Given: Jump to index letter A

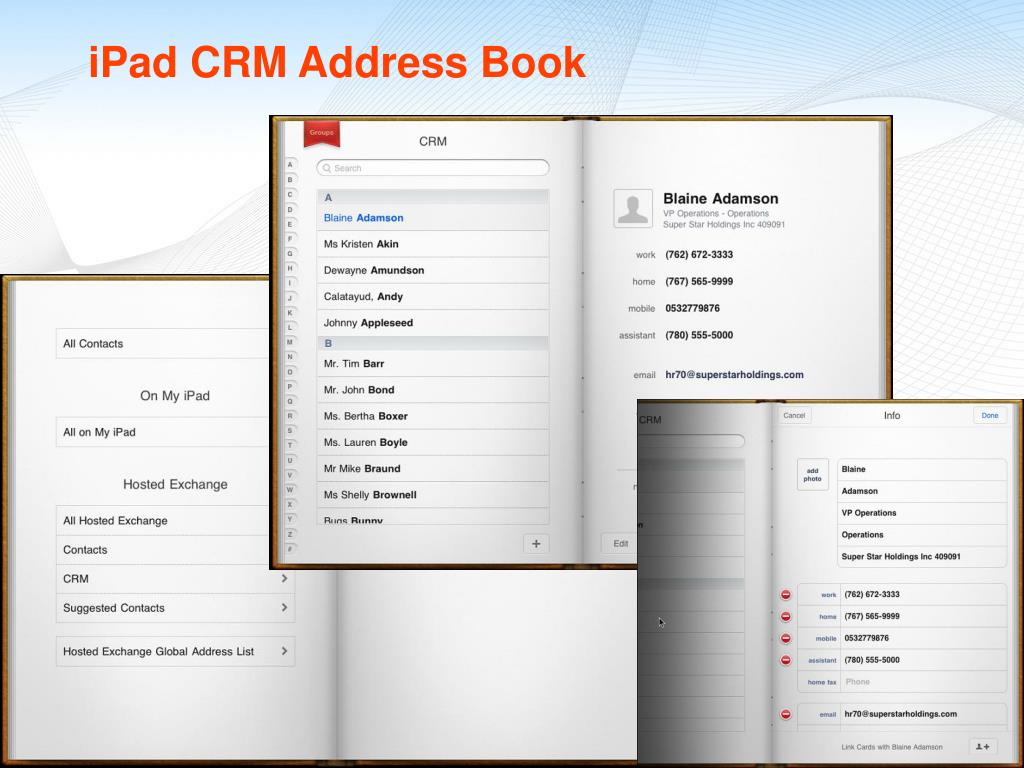Looking at the screenshot, I should [291, 165].
